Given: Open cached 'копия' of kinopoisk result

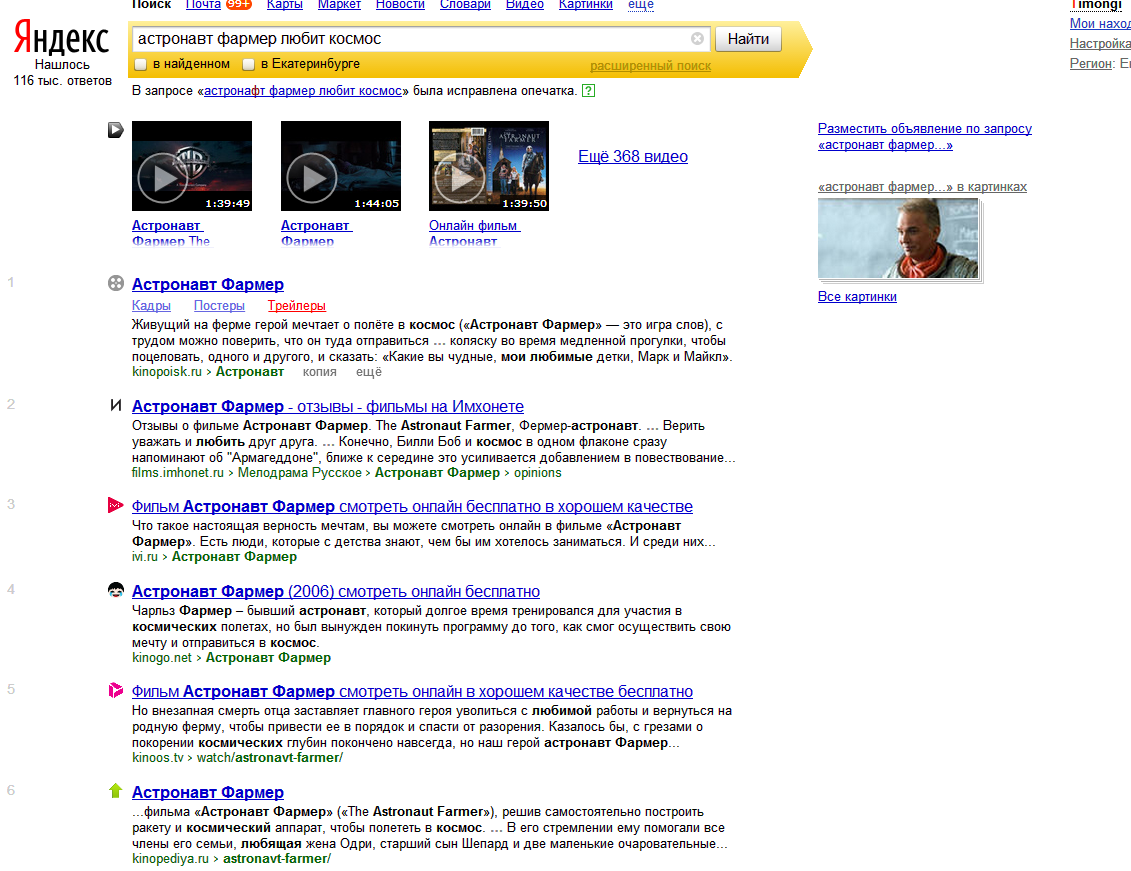Looking at the screenshot, I should point(320,372).
